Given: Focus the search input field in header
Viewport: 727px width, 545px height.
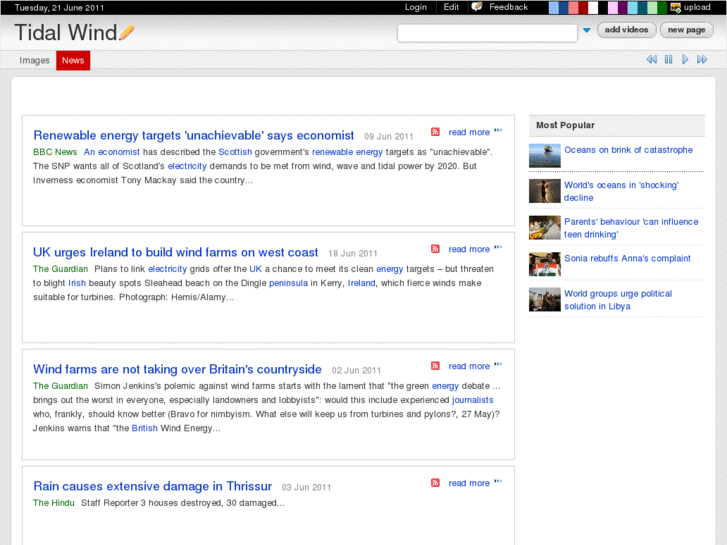Looking at the screenshot, I should point(487,33).
